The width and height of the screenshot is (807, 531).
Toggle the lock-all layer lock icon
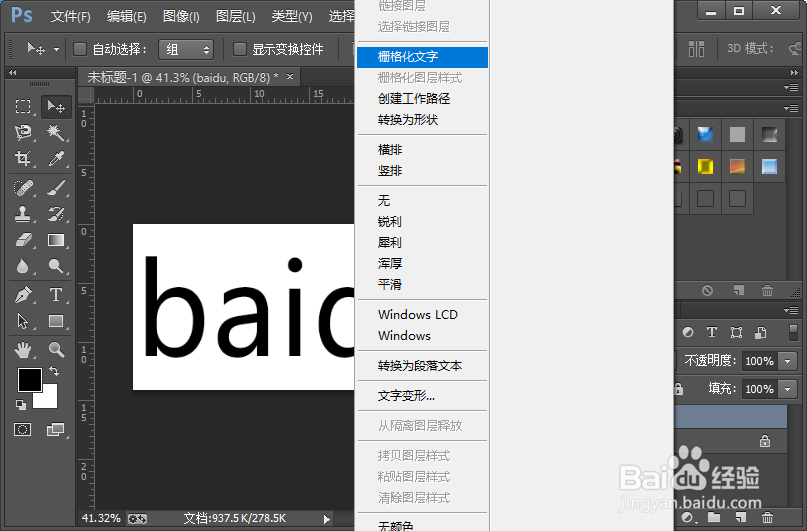pyautogui.click(x=678, y=388)
